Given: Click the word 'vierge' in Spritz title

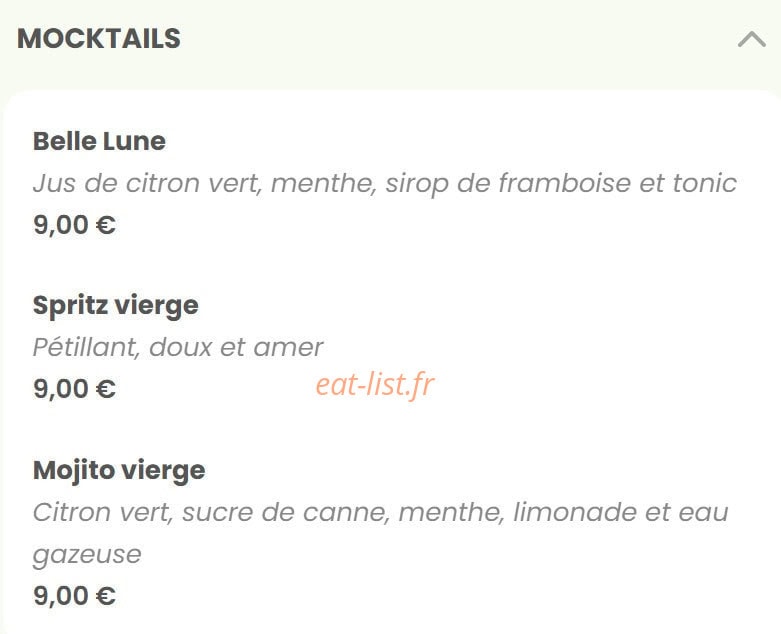Looking at the screenshot, I should [x=156, y=306].
